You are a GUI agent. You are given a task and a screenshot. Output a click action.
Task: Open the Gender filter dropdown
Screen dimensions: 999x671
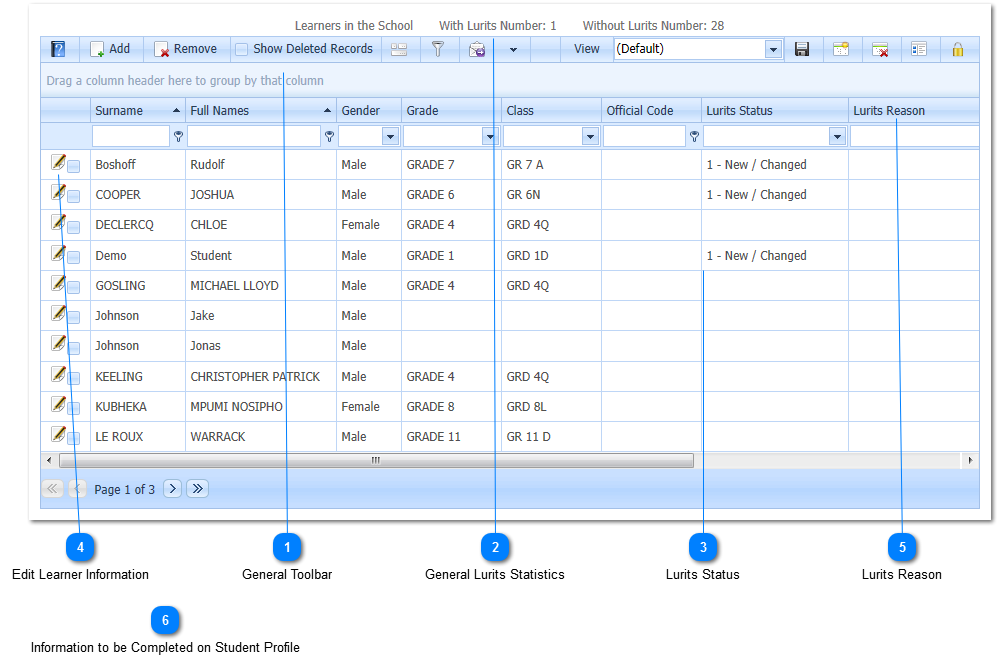(x=390, y=137)
